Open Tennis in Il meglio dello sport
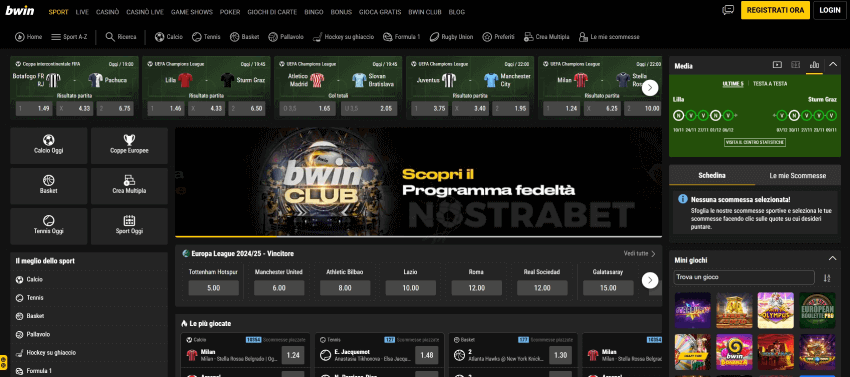The image size is (850, 377). [89, 298]
